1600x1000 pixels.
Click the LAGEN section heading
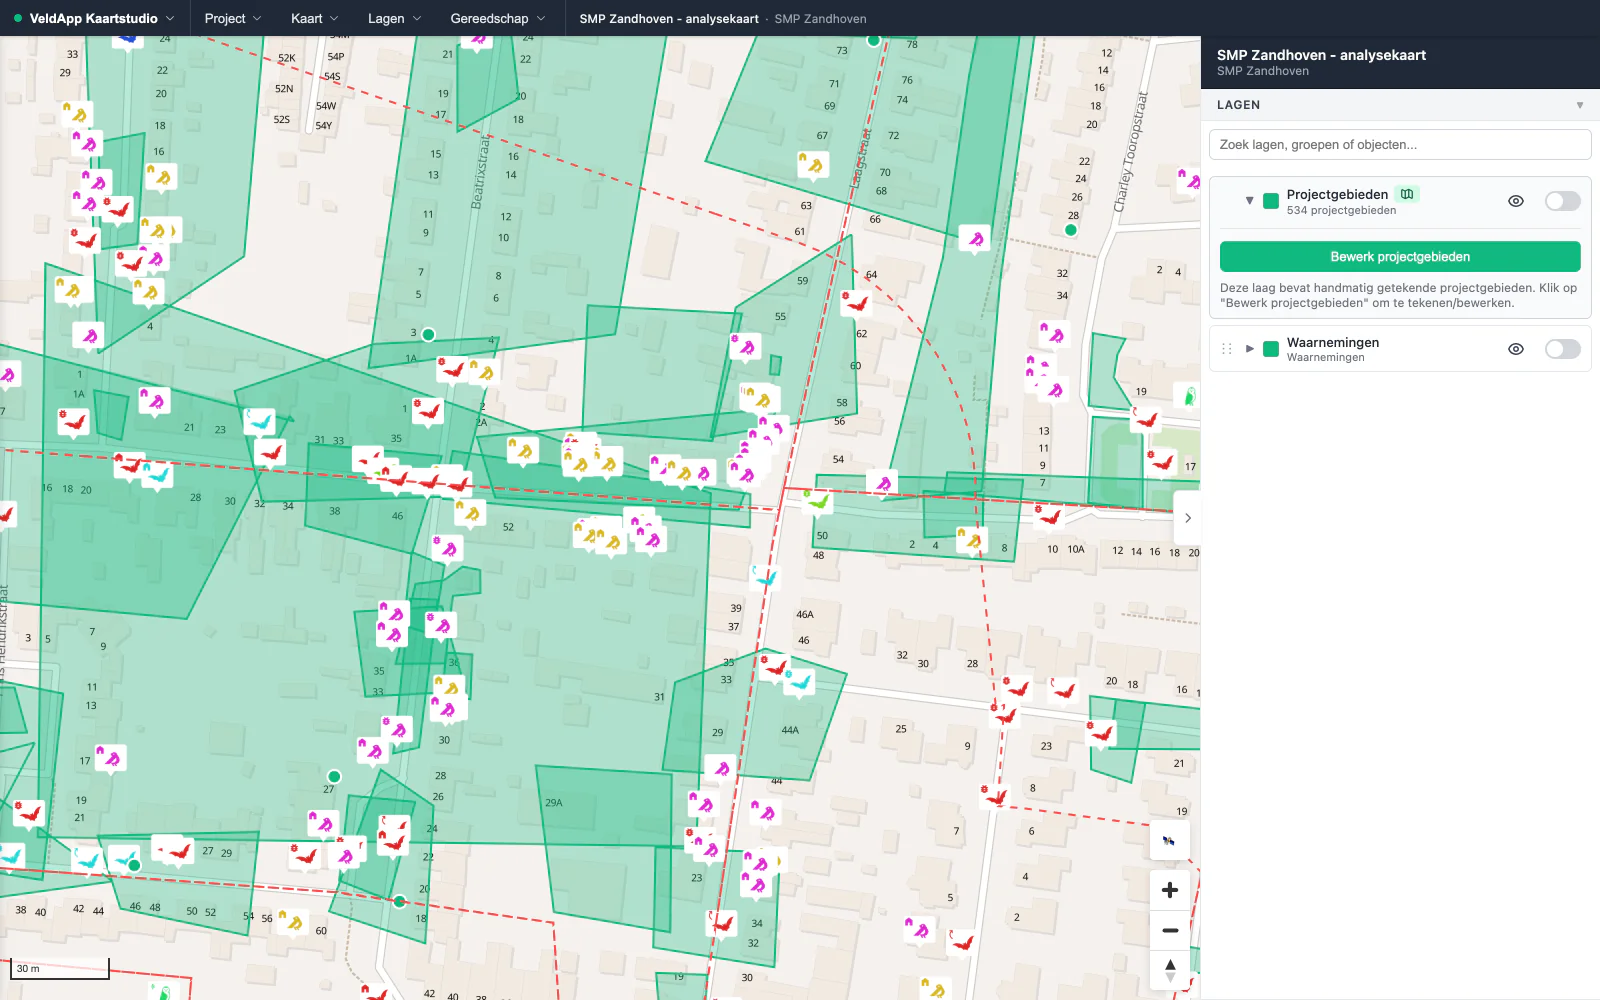click(x=1238, y=105)
